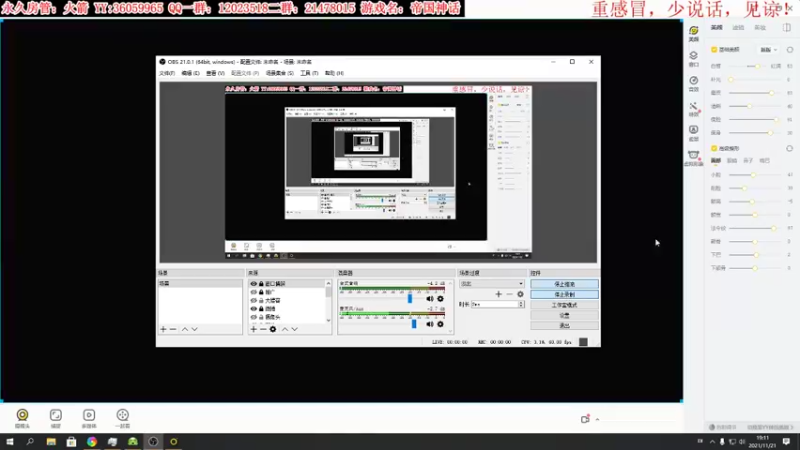Screen dimensions: 800x450
Task: Click the film reel icon in bottom toolbar
Action: point(122,418)
